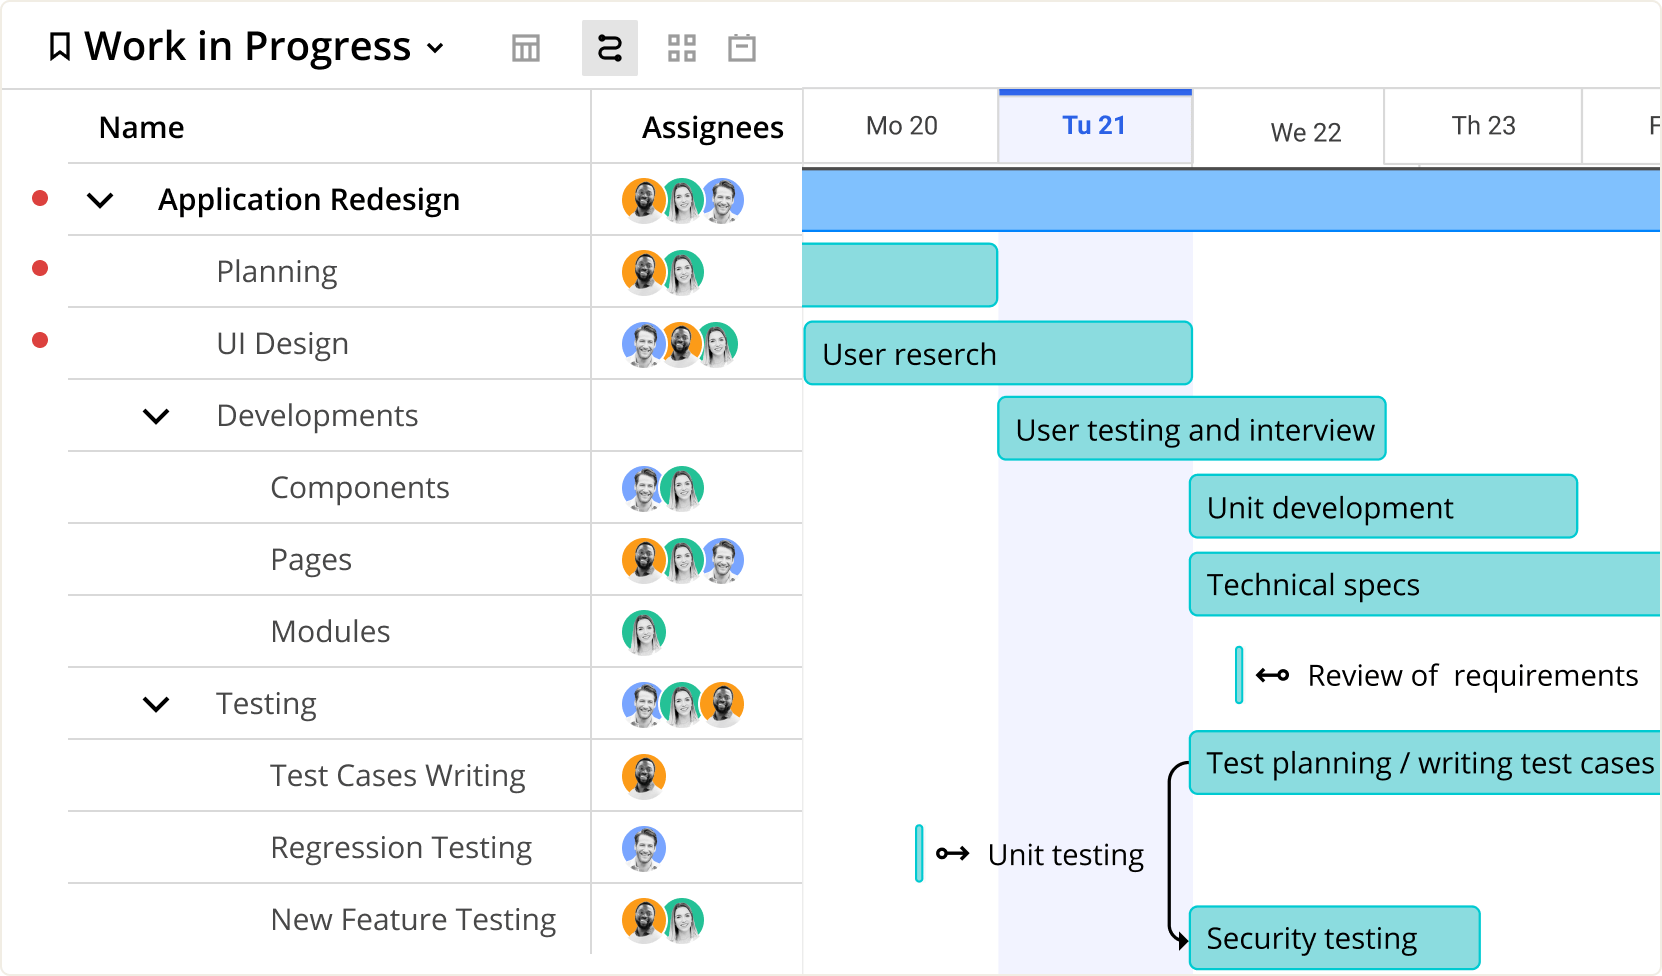Switch to the table view icon
Viewport: 1662px width, 976px height.
pos(525,48)
